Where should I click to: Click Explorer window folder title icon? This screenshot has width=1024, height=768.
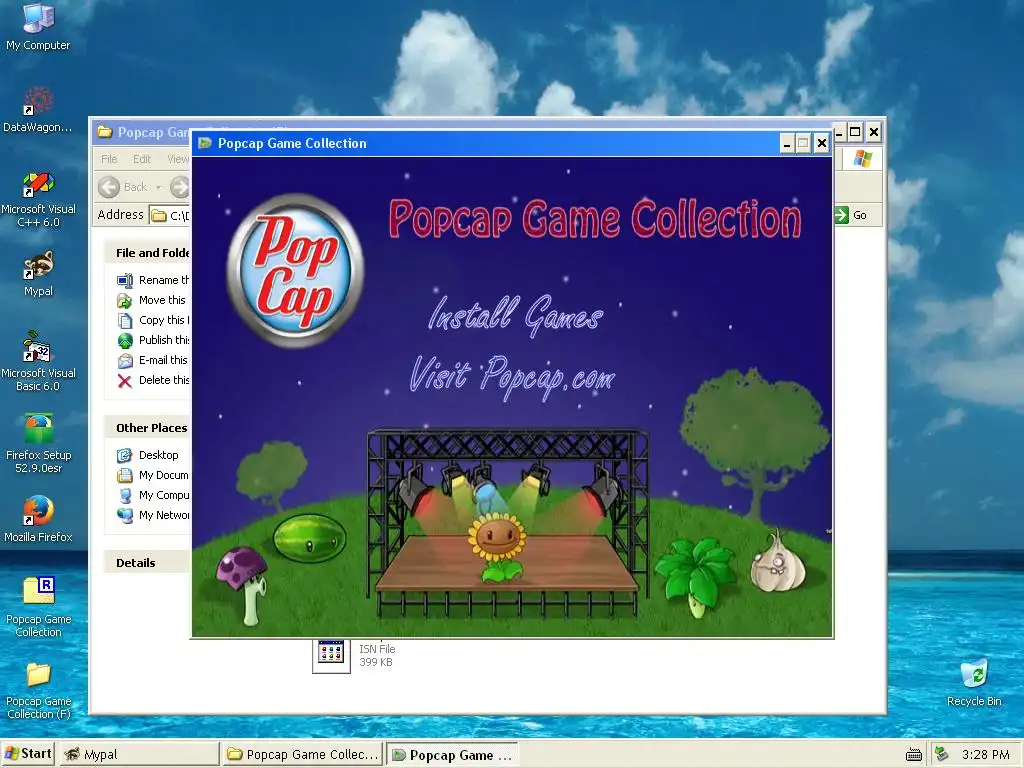[x=104, y=132]
